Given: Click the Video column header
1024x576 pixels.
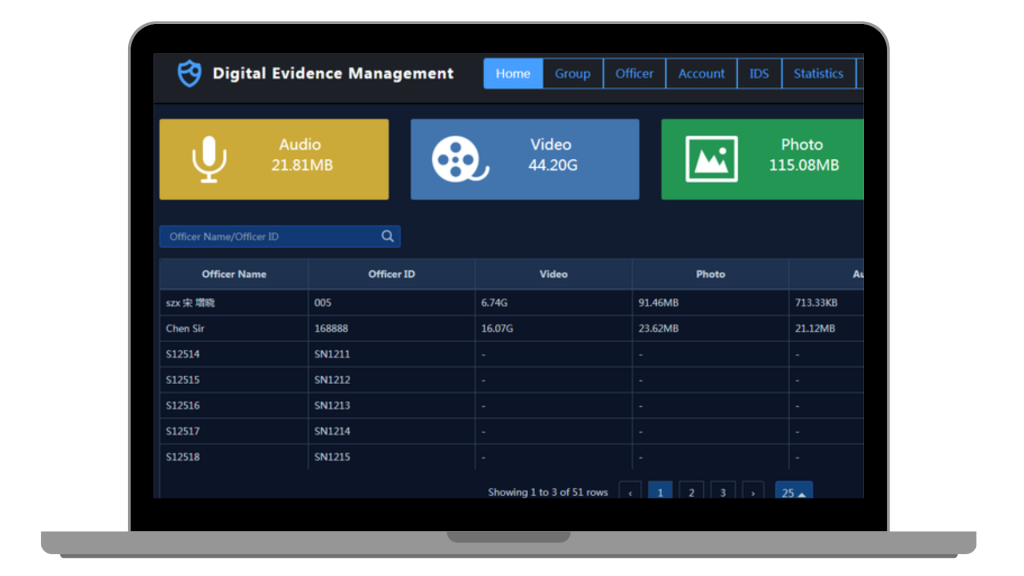Looking at the screenshot, I should pyautogui.click(x=553, y=274).
